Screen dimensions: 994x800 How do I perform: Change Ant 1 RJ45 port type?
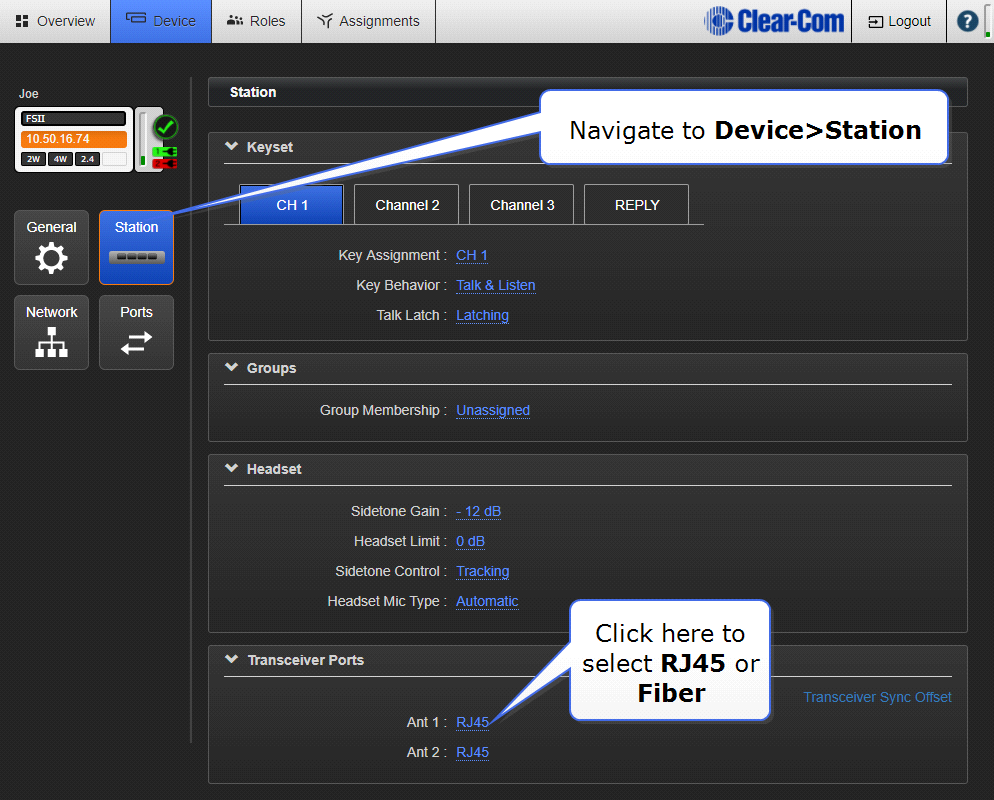pos(472,722)
